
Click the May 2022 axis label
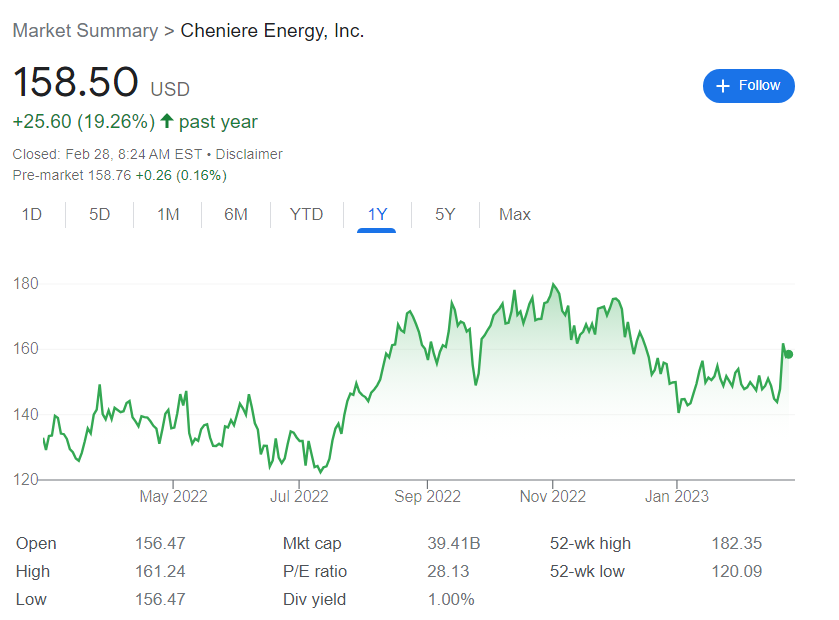[173, 496]
